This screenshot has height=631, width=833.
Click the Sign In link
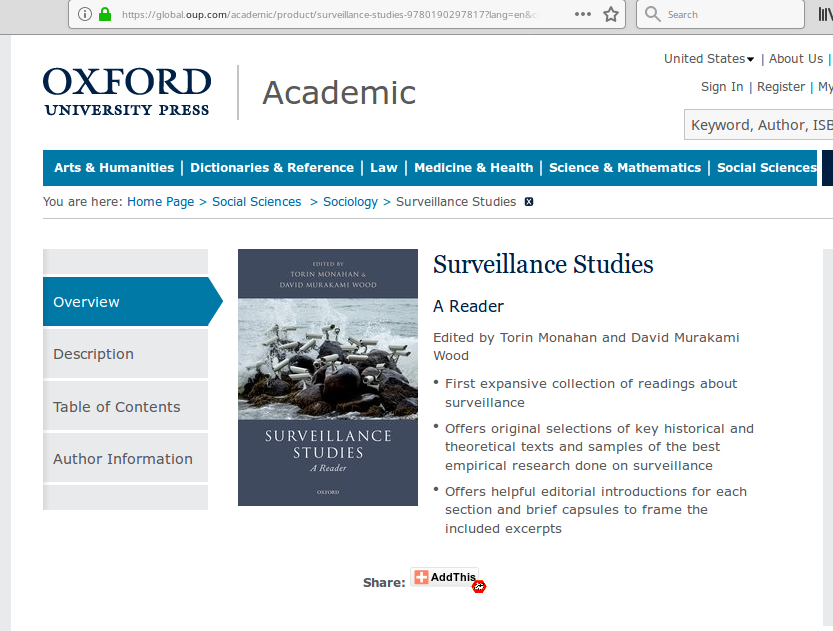coord(722,87)
